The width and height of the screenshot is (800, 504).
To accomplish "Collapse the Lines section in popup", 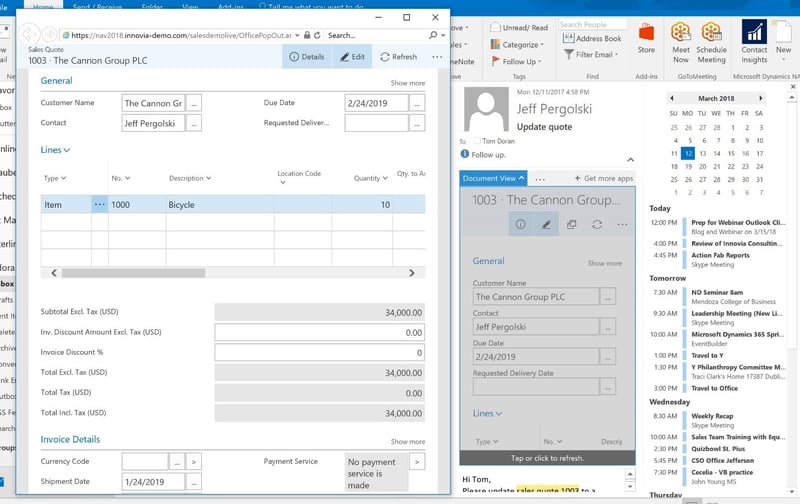I will tap(55, 150).
